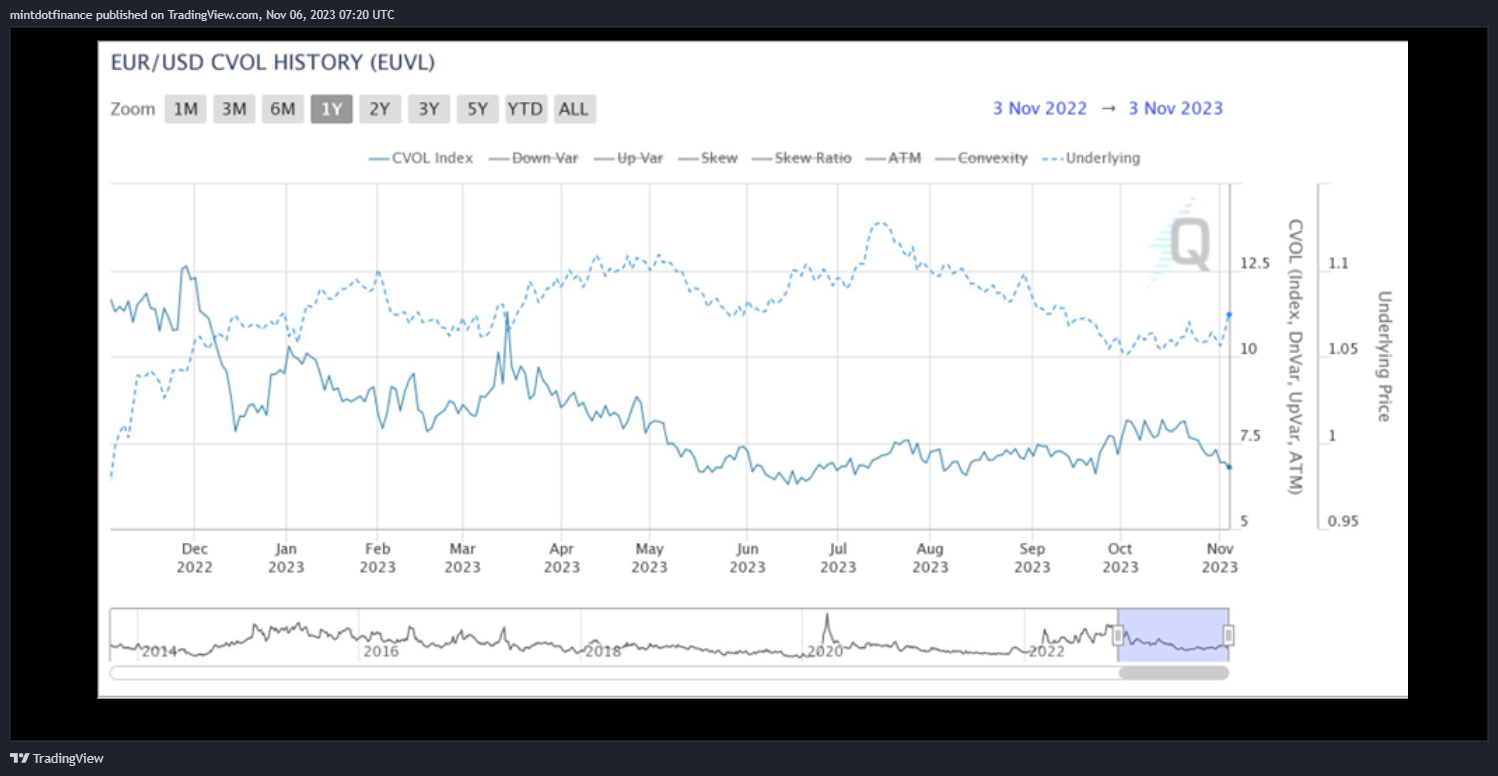Click the 2014 label in navigator
The height and width of the screenshot is (776, 1498).
pos(159,651)
